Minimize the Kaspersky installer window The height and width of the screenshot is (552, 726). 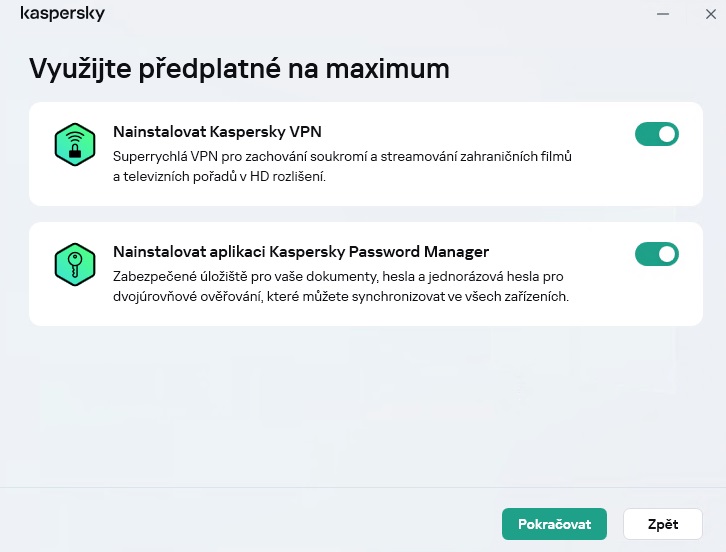click(x=663, y=14)
